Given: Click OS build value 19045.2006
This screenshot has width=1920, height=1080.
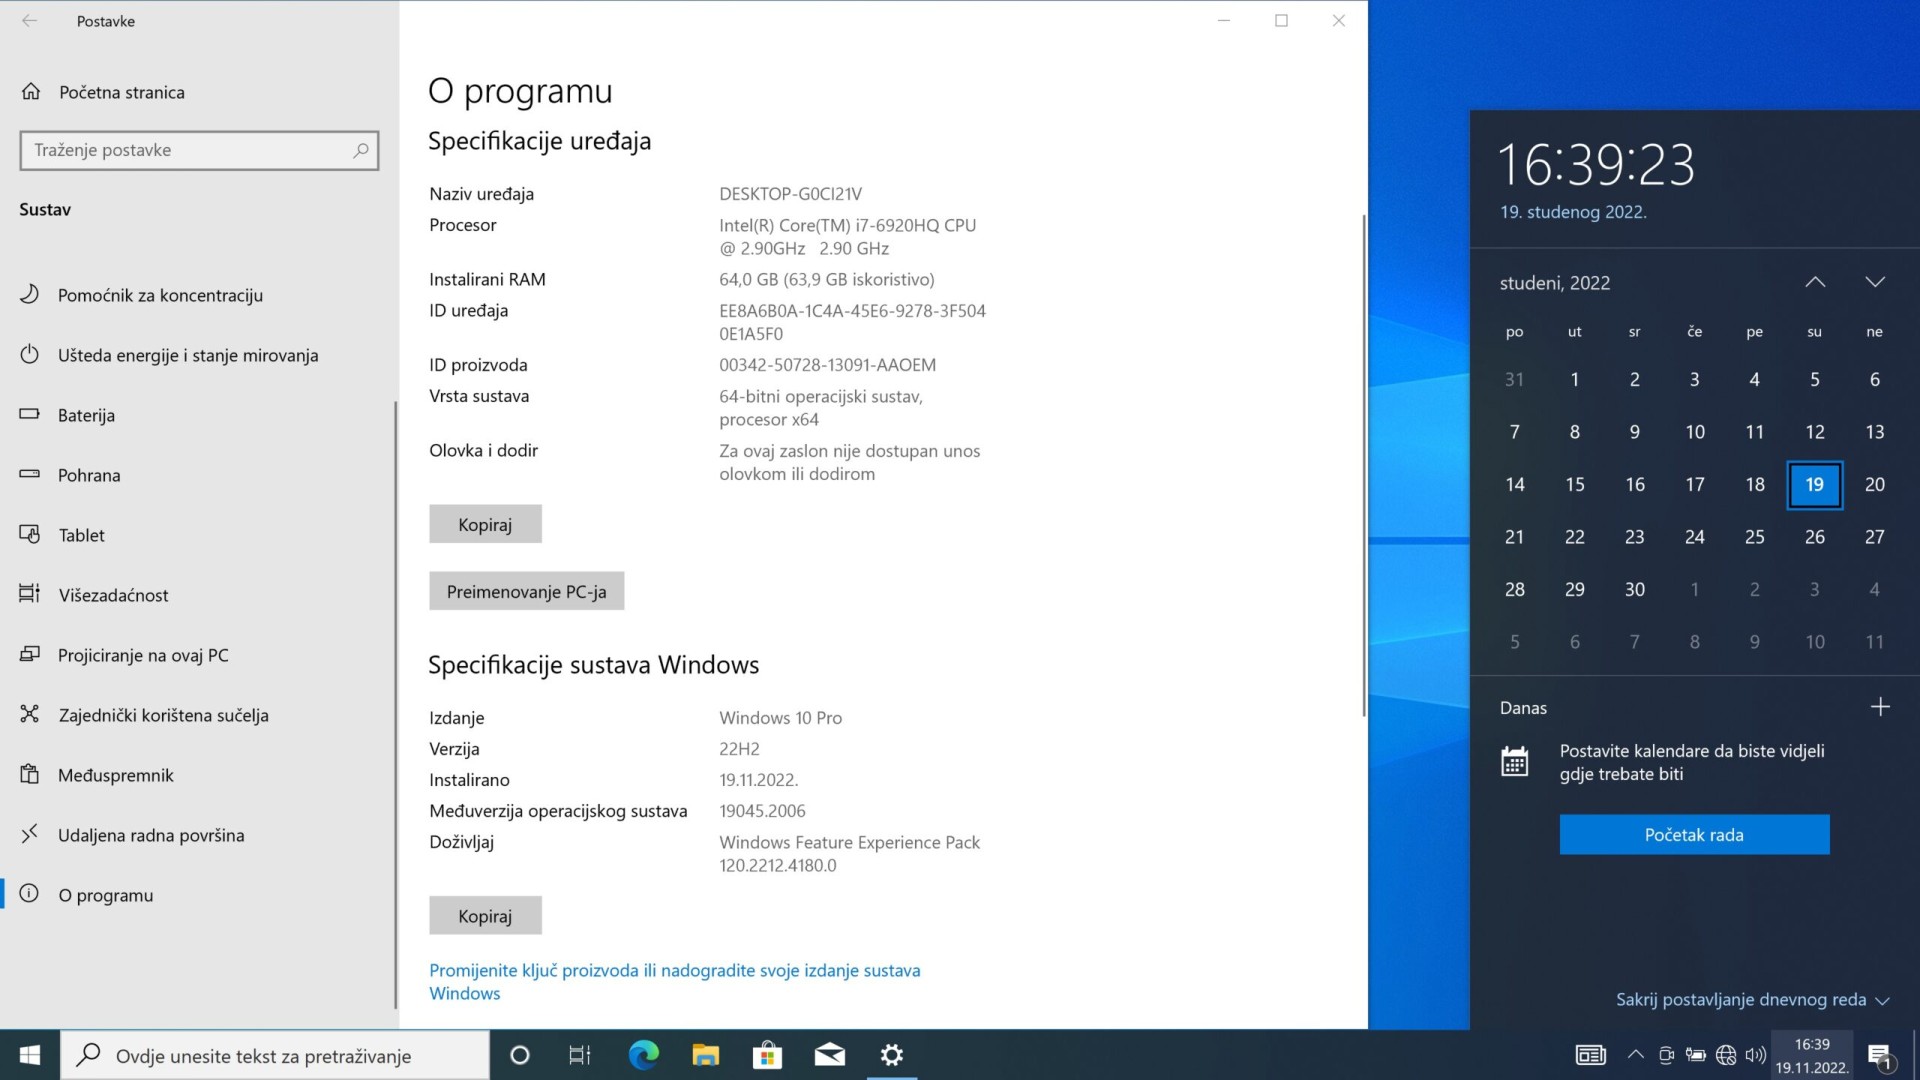Looking at the screenshot, I should tap(762, 811).
